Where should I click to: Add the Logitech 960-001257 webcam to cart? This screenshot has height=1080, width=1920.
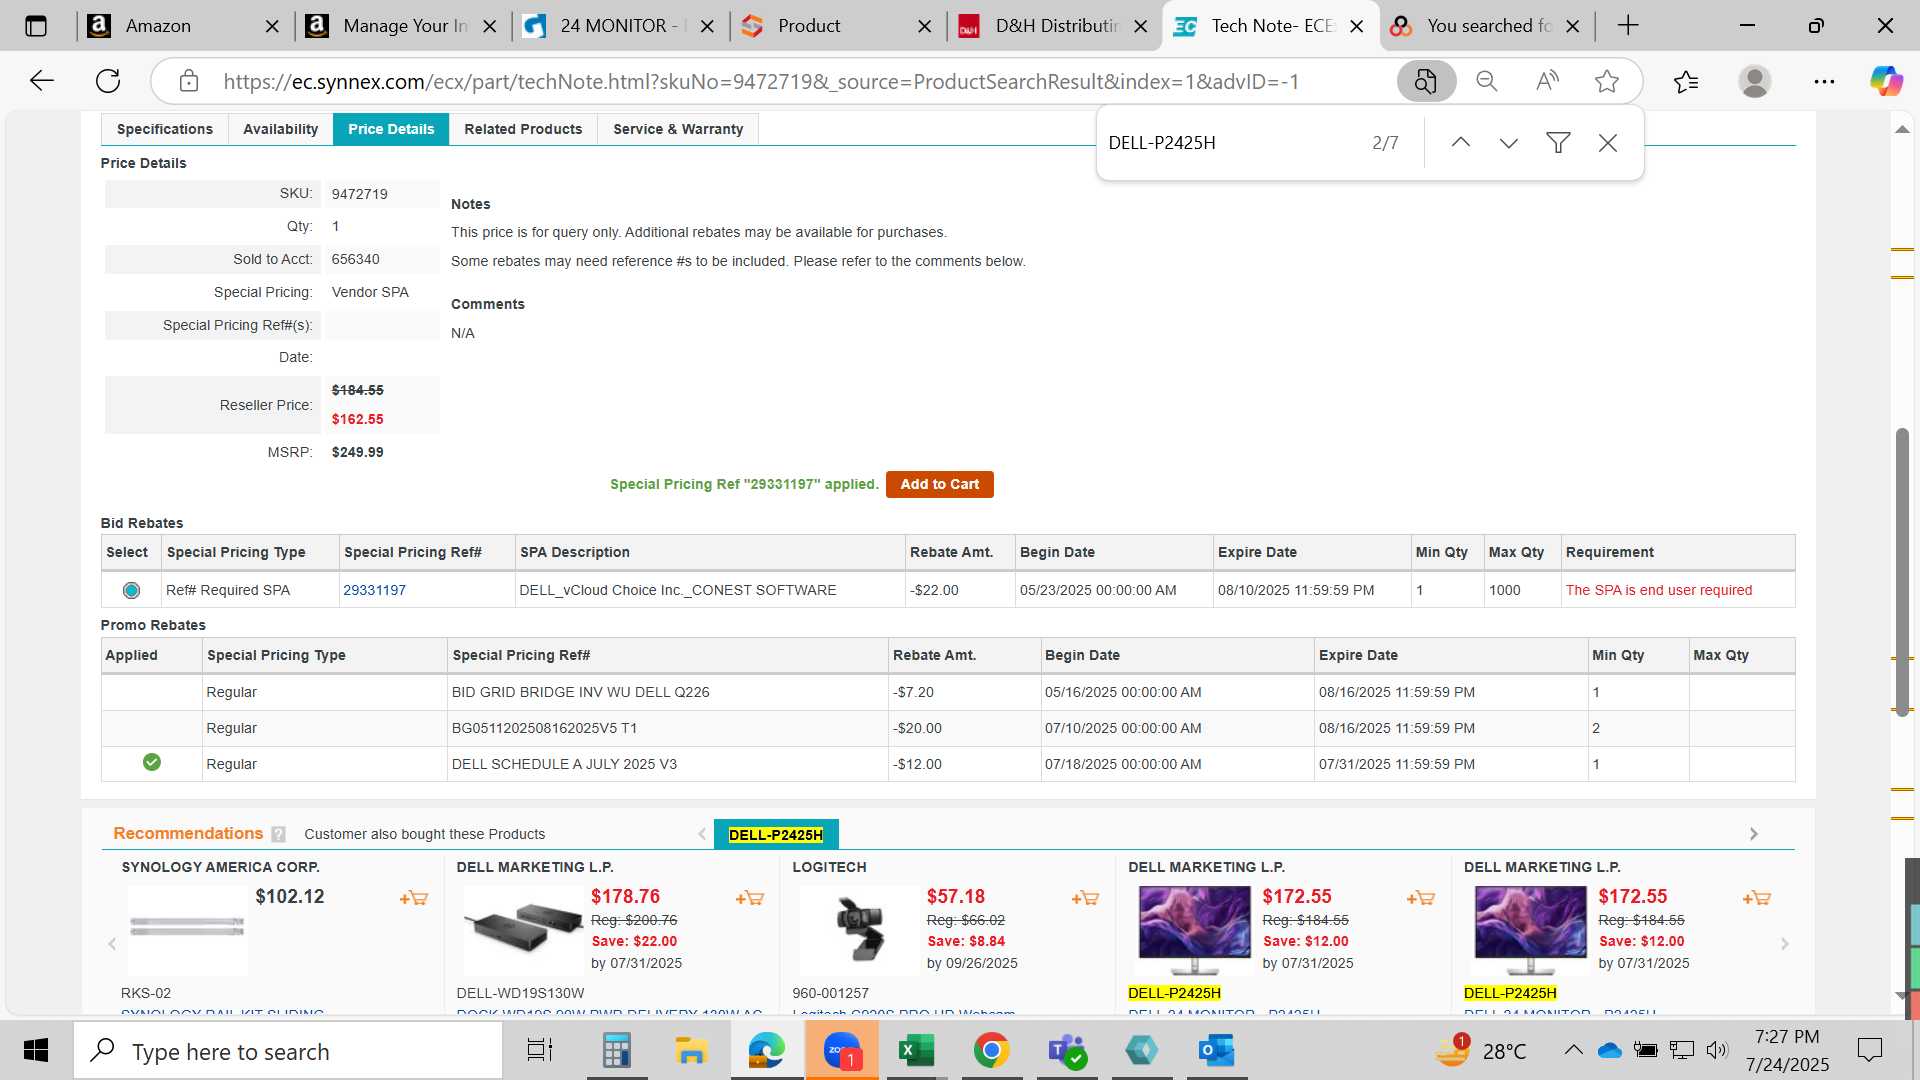point(1086,898)
